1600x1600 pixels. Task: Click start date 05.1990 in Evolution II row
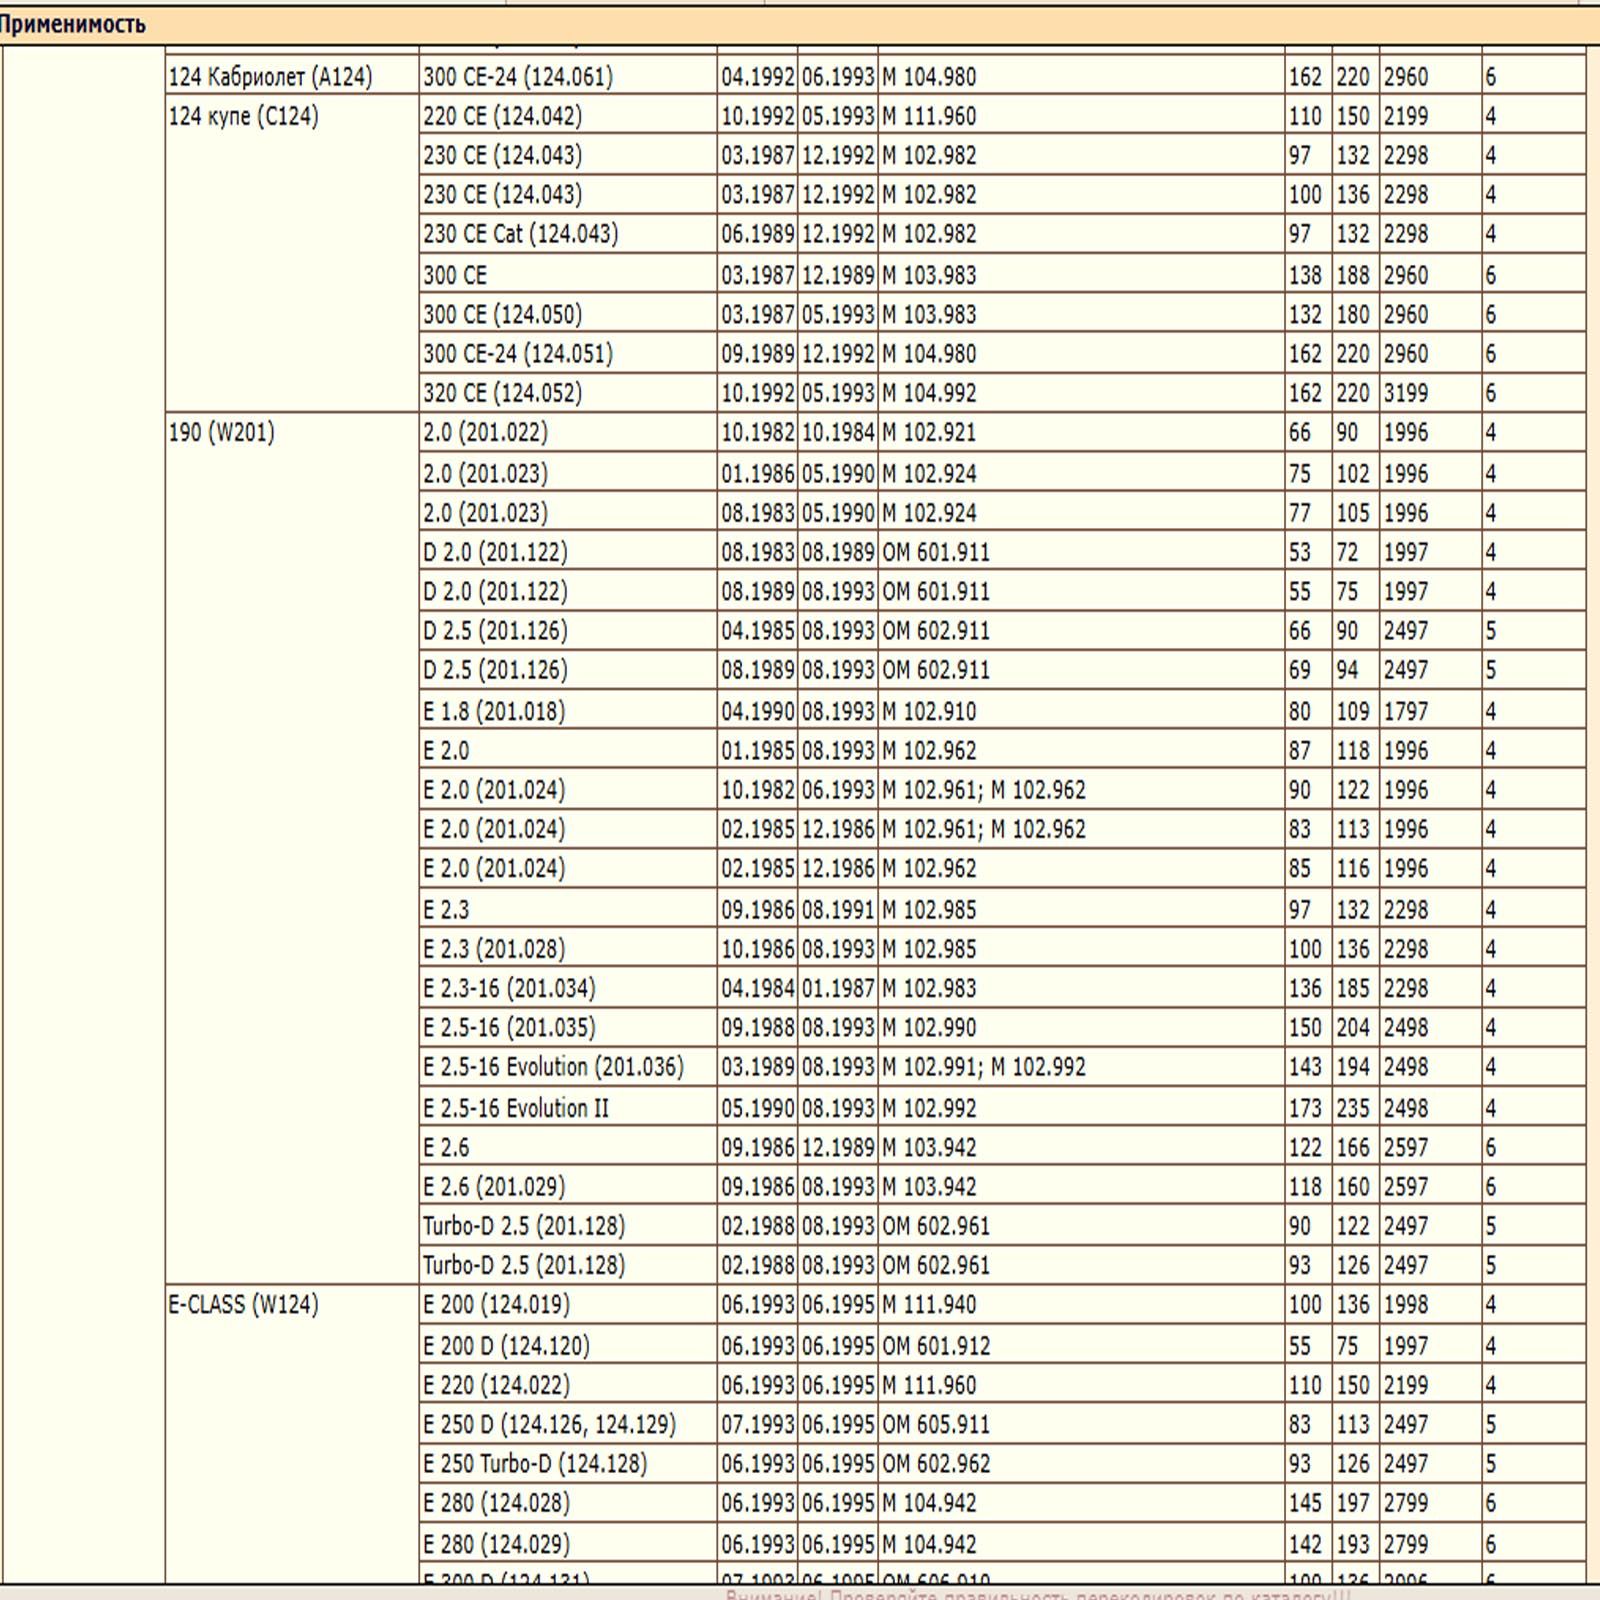point(758,1108)
